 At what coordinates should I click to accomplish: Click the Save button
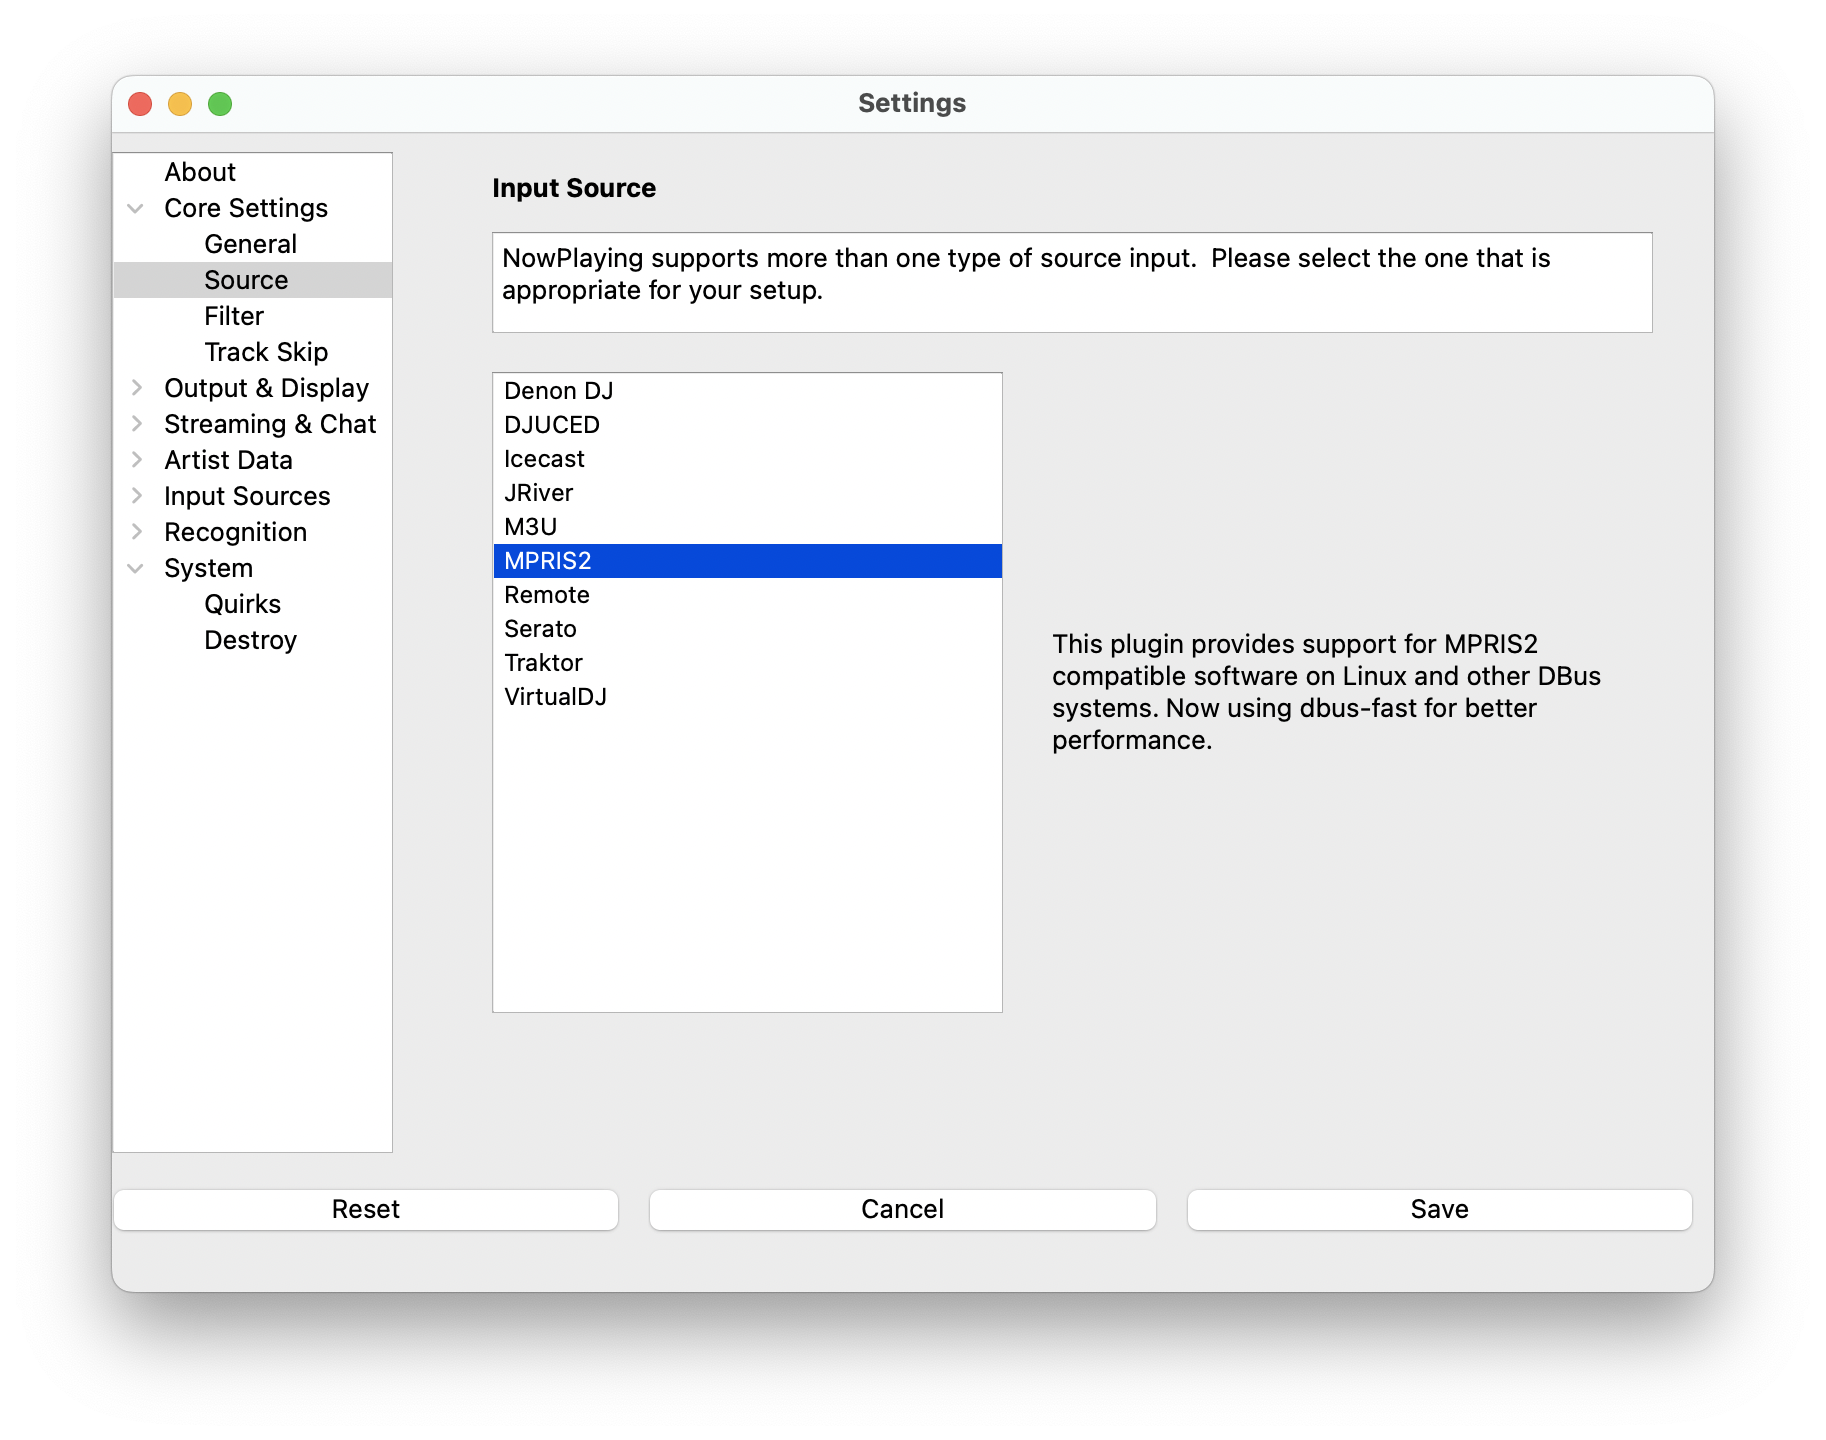(1439, 1209)
